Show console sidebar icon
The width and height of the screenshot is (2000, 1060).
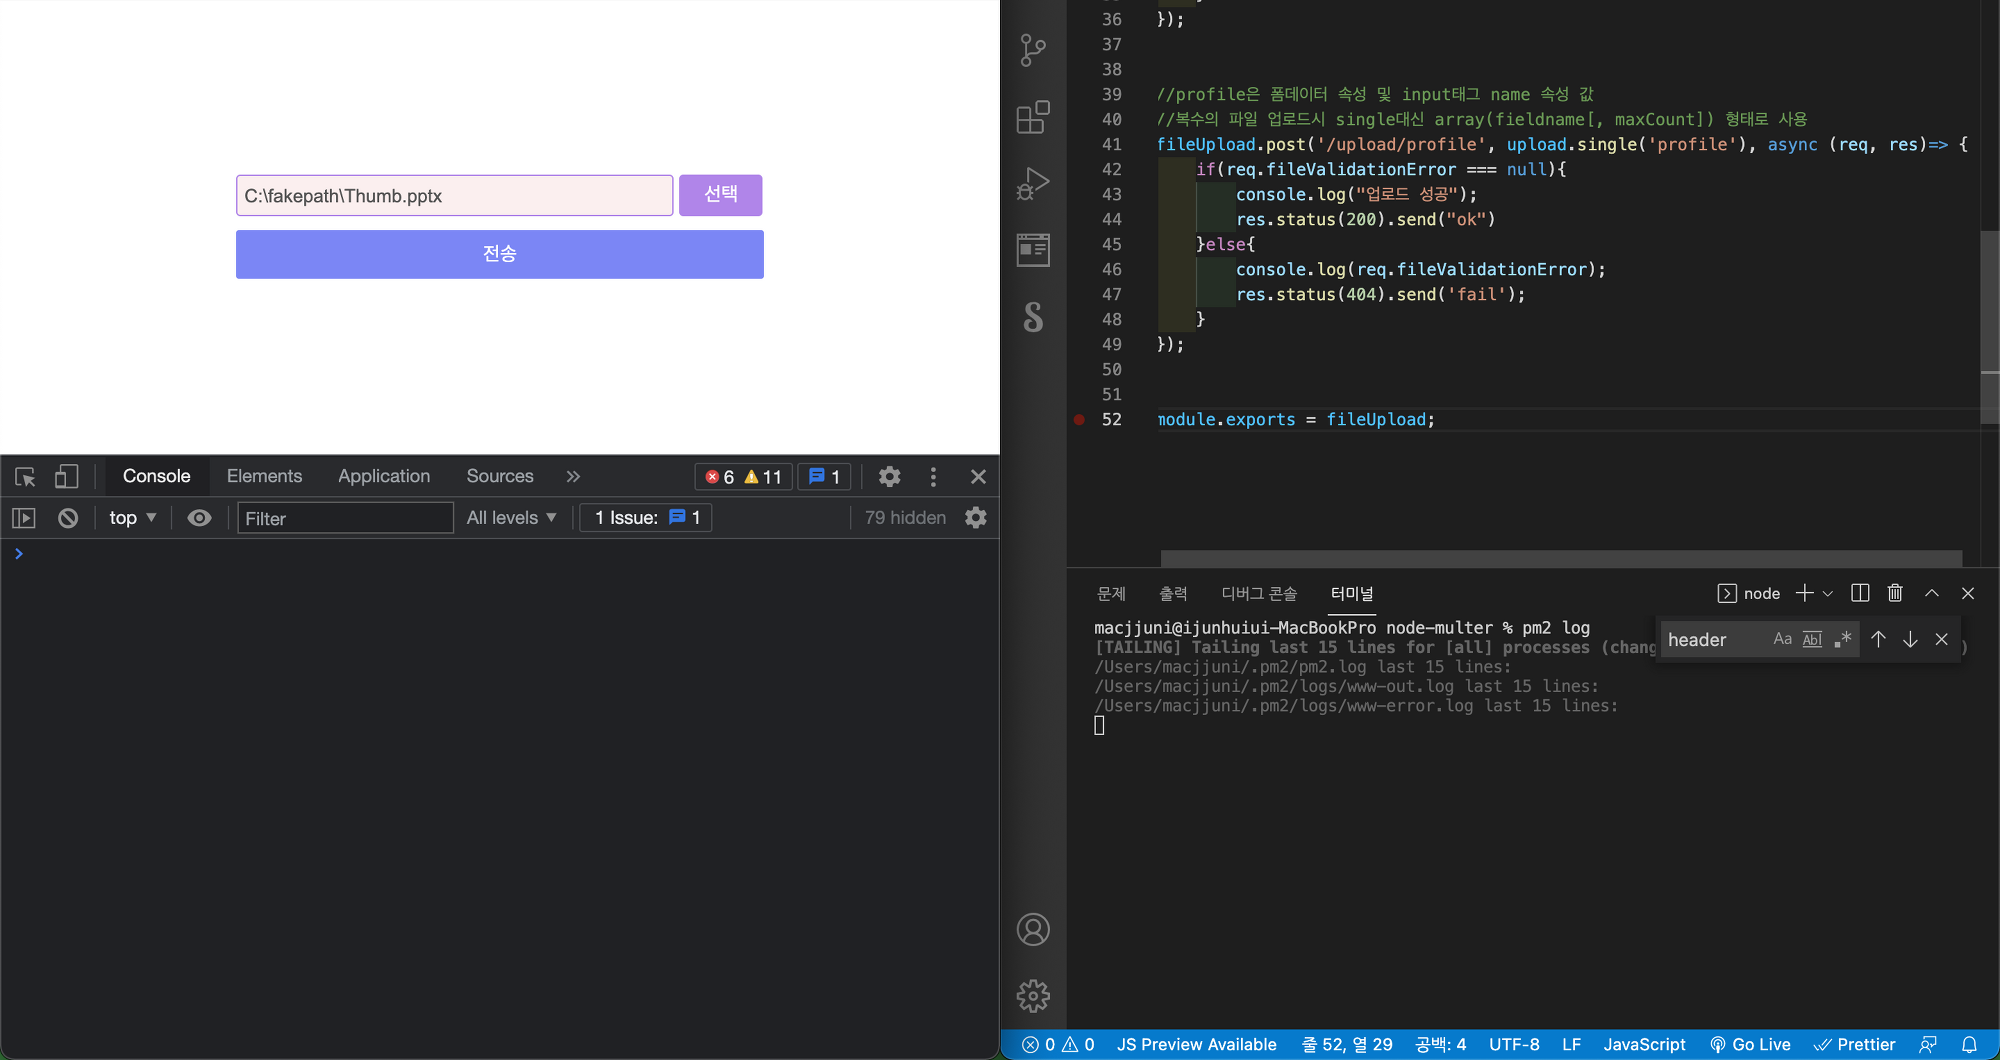coord(24,518)
